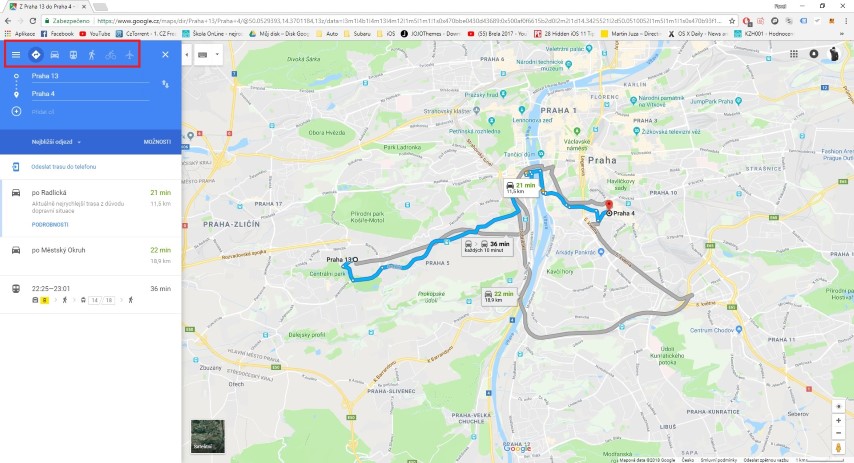This screenshot has height=463, width=854.
Task: Open the Google Maps hamburger menu
Action: (16, 54)
